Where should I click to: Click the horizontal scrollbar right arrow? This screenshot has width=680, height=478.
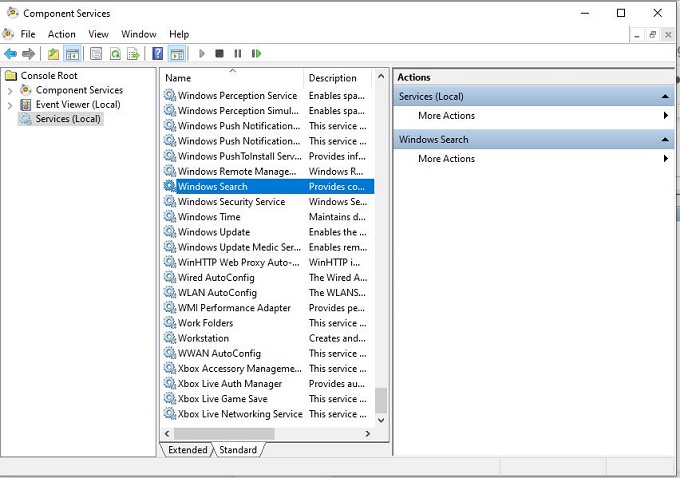click(368, 433)
